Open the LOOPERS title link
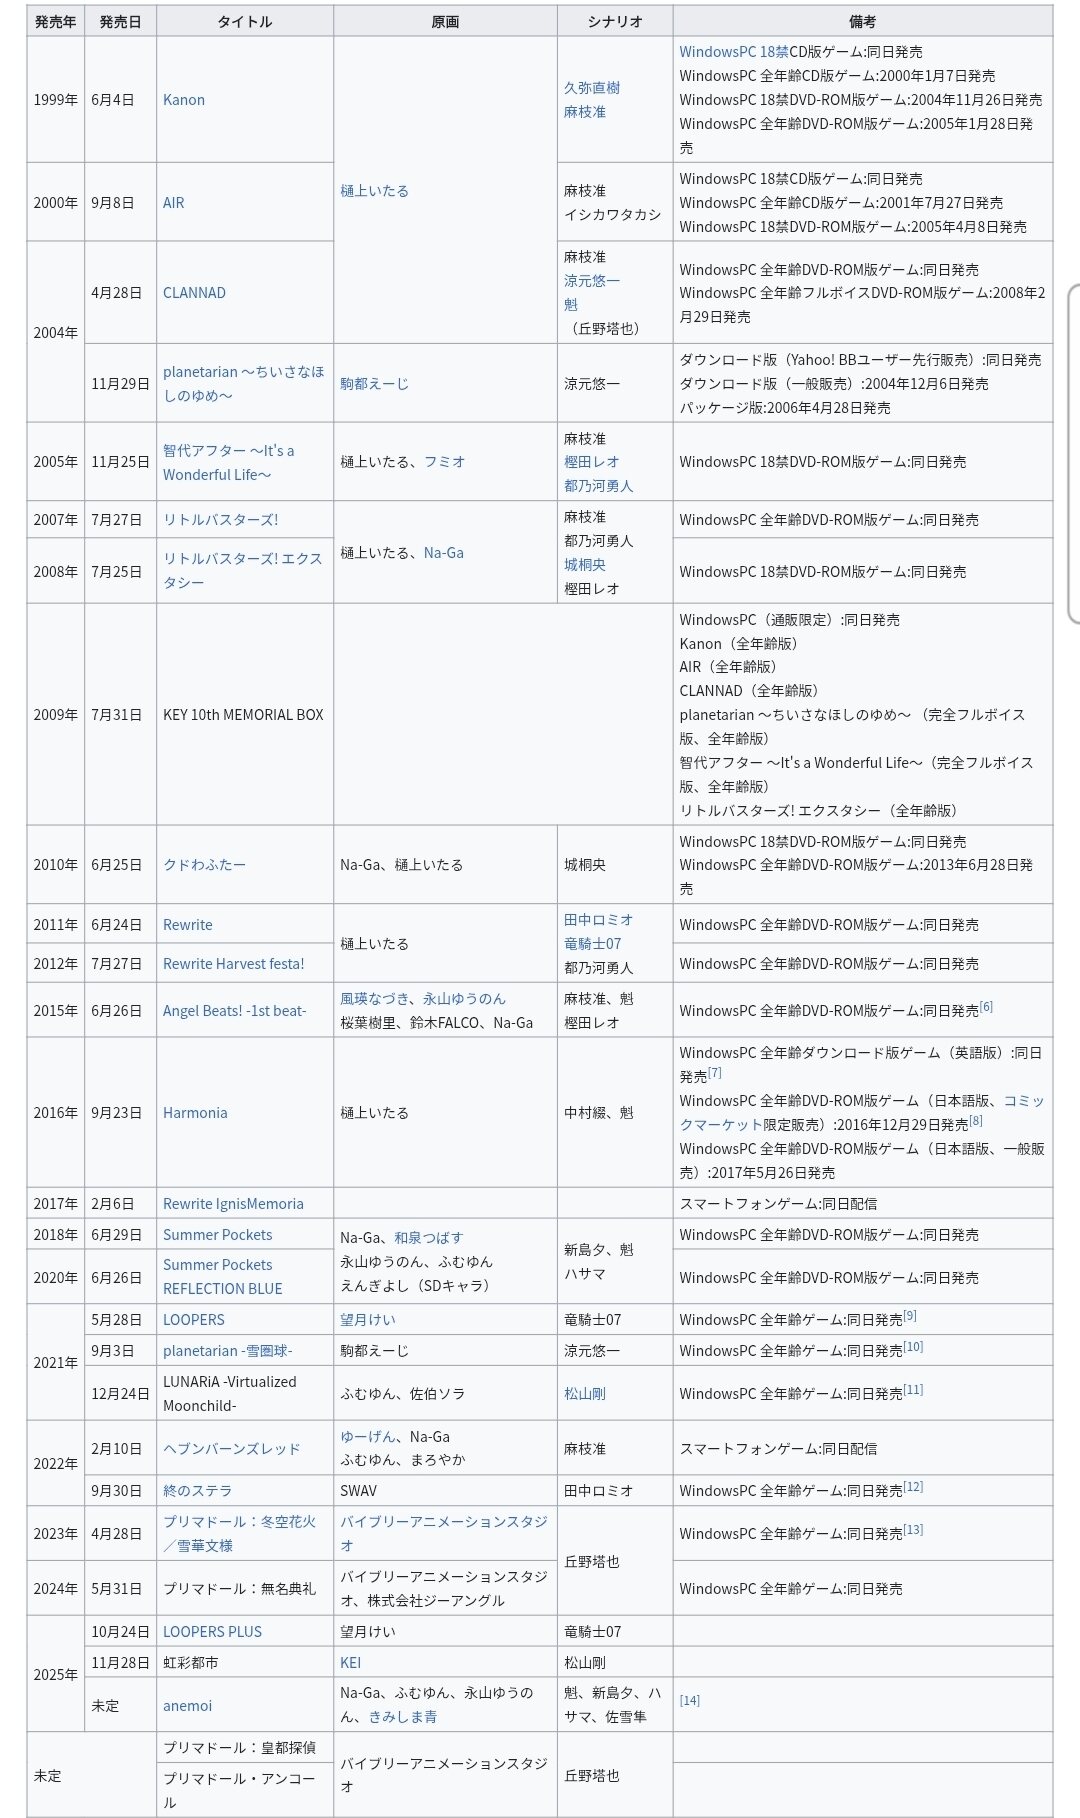The height and width of the screenshot is (1818, 1080). [x=194, y=1320]
